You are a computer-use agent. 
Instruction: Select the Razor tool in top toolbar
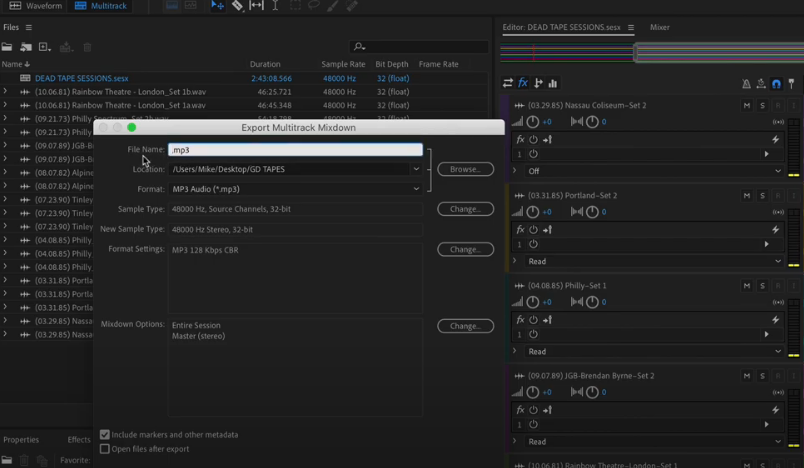point(237,6)
